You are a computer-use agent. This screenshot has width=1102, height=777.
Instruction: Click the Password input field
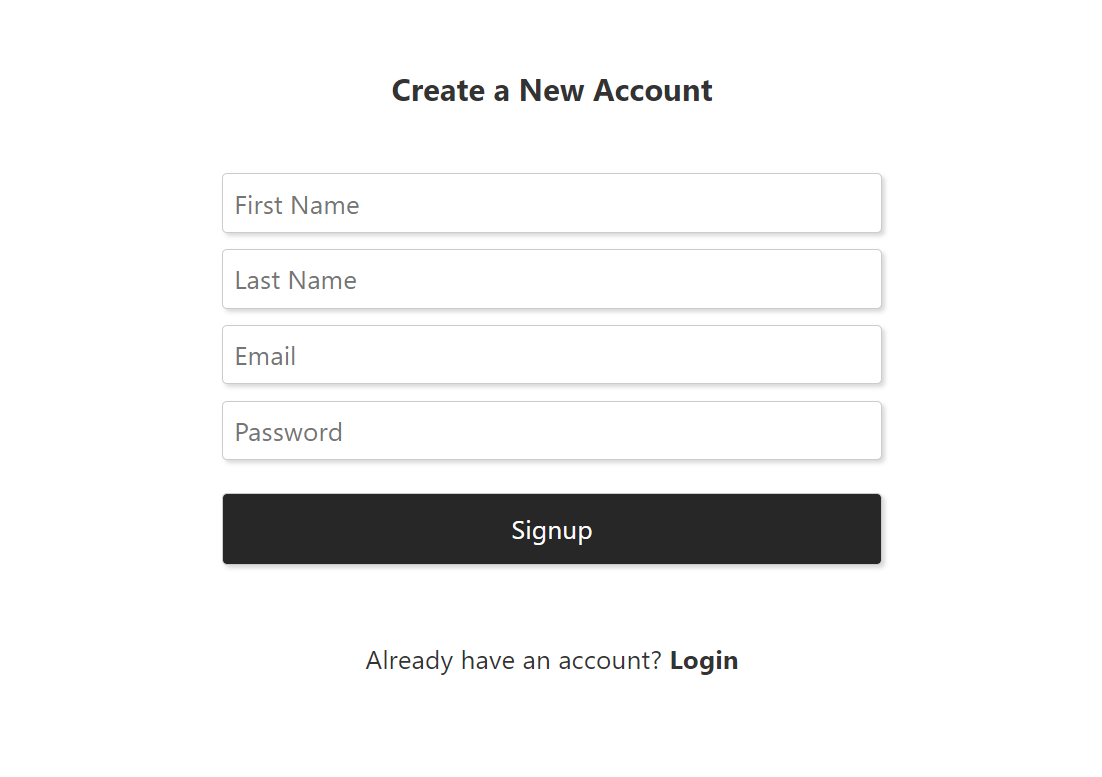point(551,431)
